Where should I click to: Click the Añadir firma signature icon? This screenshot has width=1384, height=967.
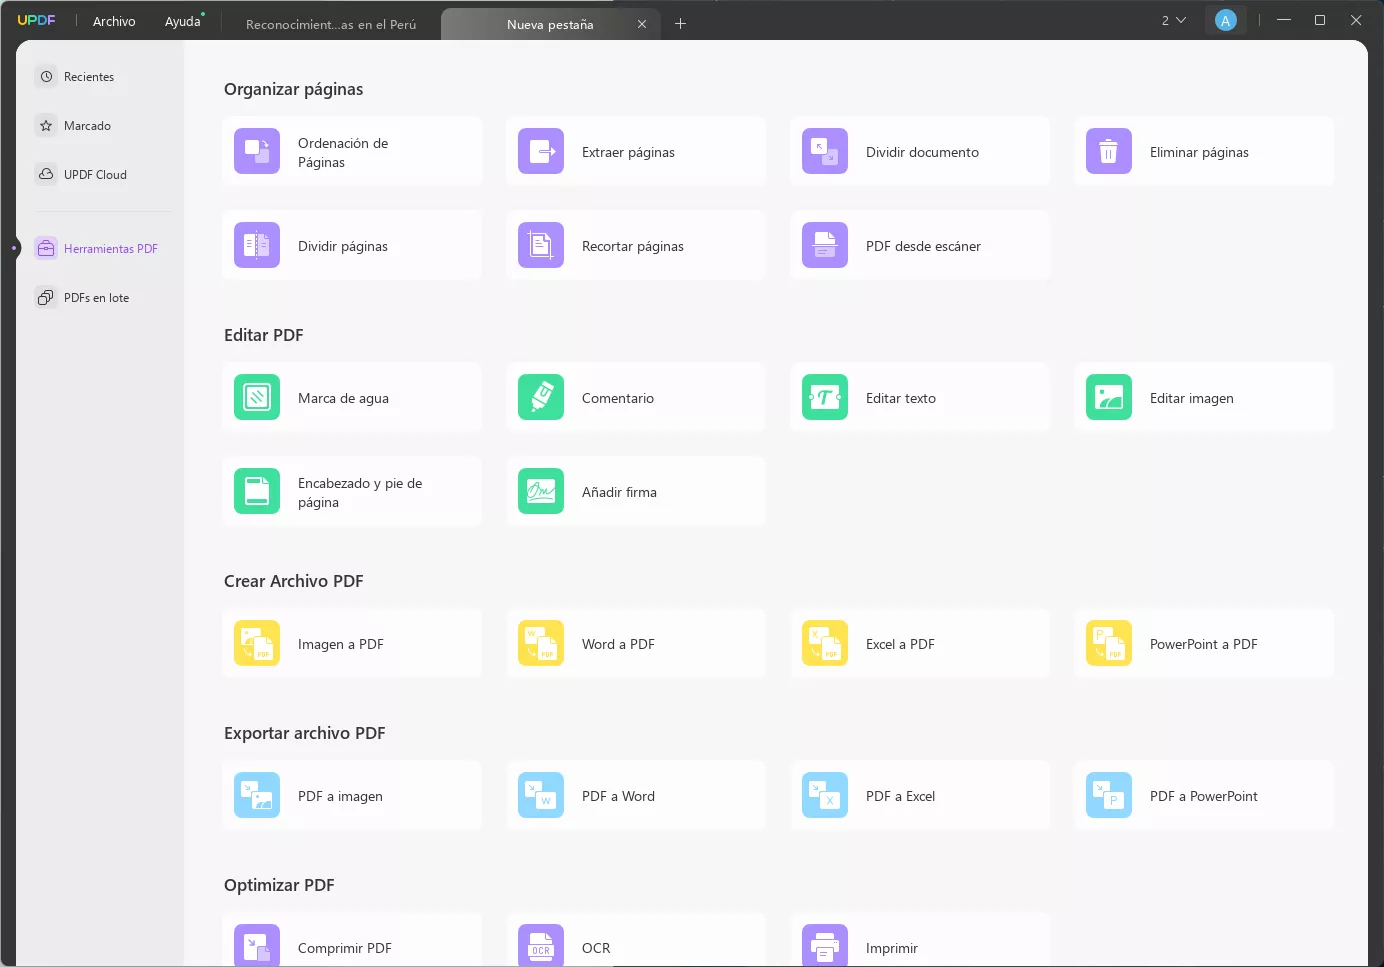(x=541, y=492)
